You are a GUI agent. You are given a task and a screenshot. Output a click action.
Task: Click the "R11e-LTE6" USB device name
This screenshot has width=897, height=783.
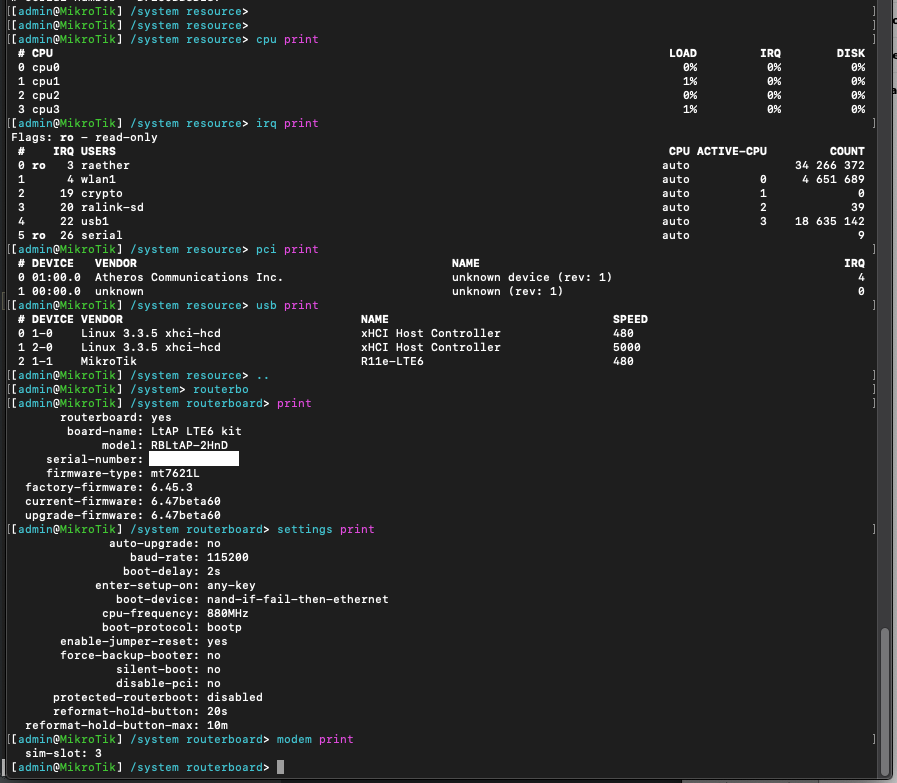point(392,361)
